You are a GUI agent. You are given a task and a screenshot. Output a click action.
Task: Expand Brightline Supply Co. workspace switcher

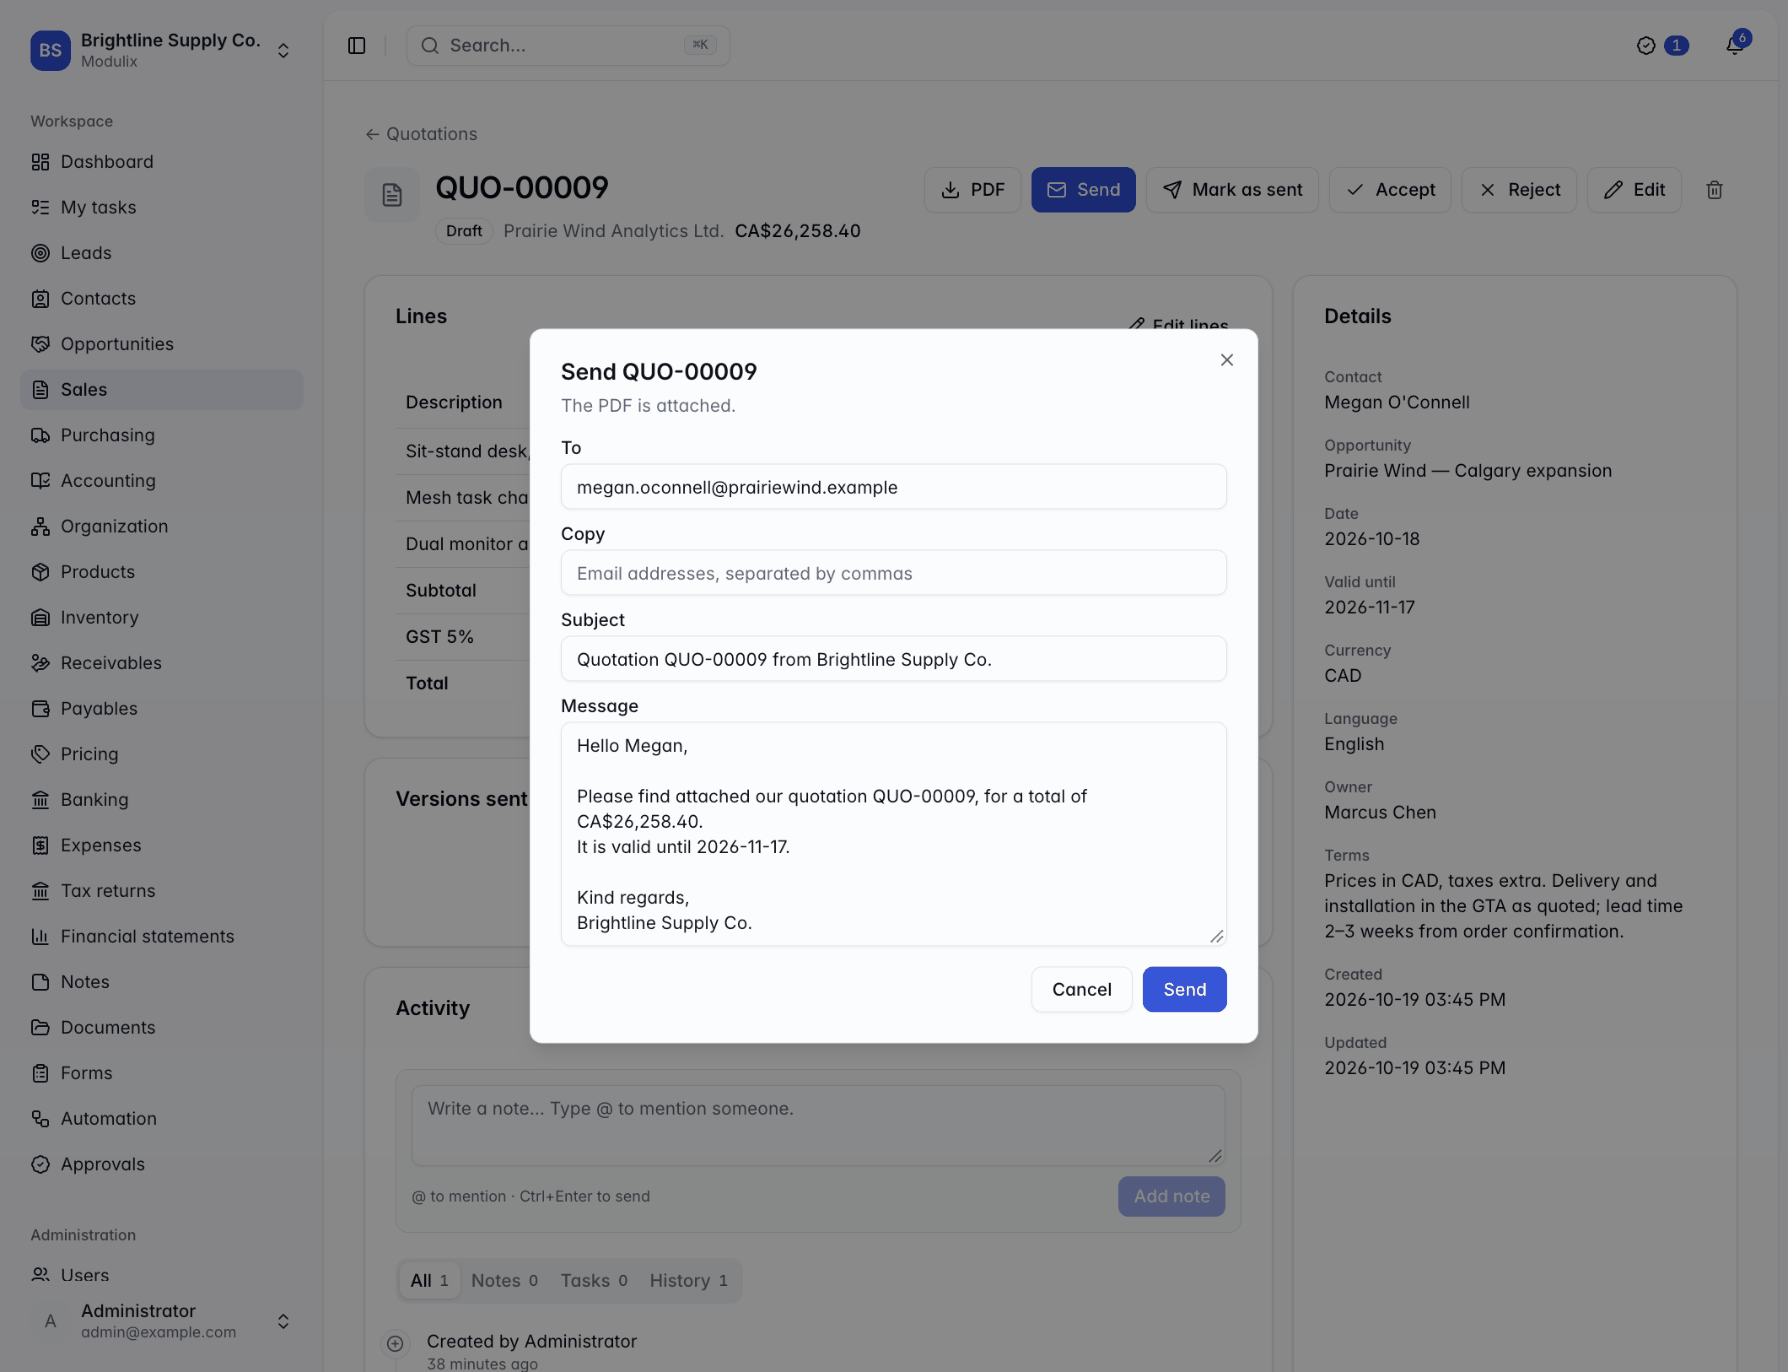pos(162,50)
